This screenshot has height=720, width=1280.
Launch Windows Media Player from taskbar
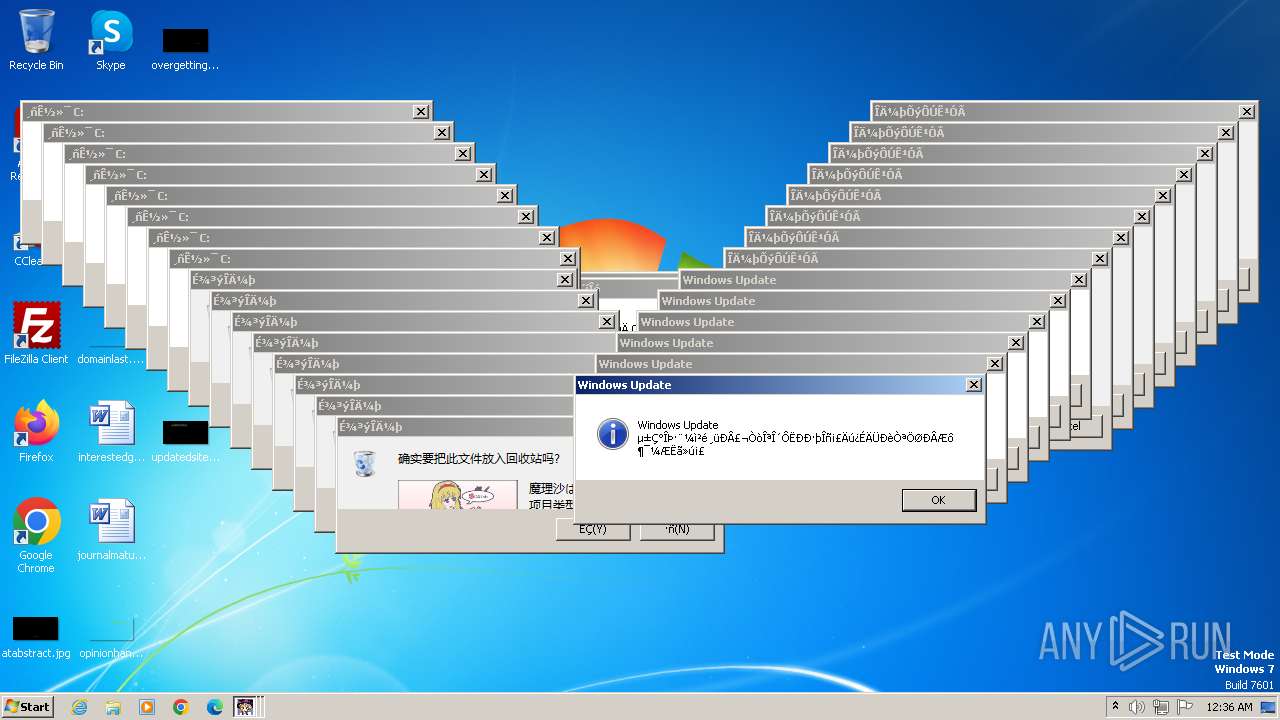click(x=147, y=707)
